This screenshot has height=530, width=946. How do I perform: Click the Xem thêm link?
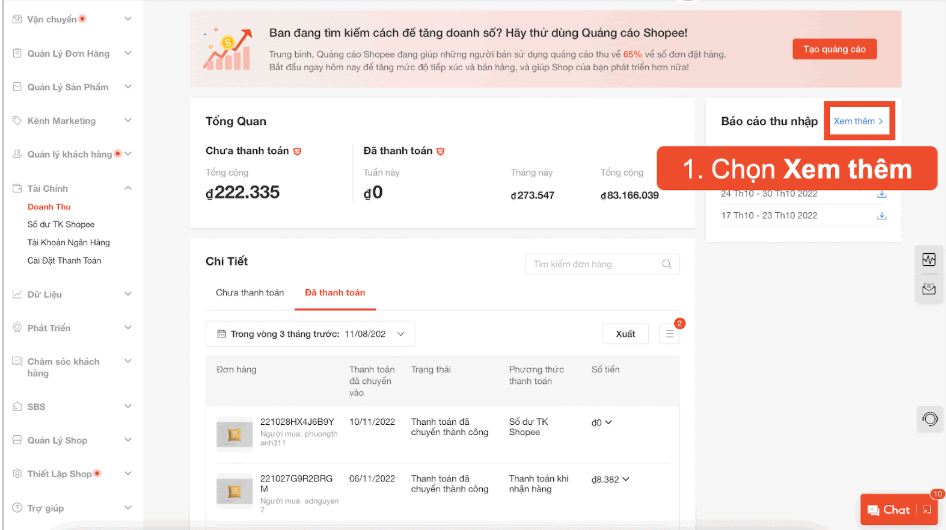[859, 121]
